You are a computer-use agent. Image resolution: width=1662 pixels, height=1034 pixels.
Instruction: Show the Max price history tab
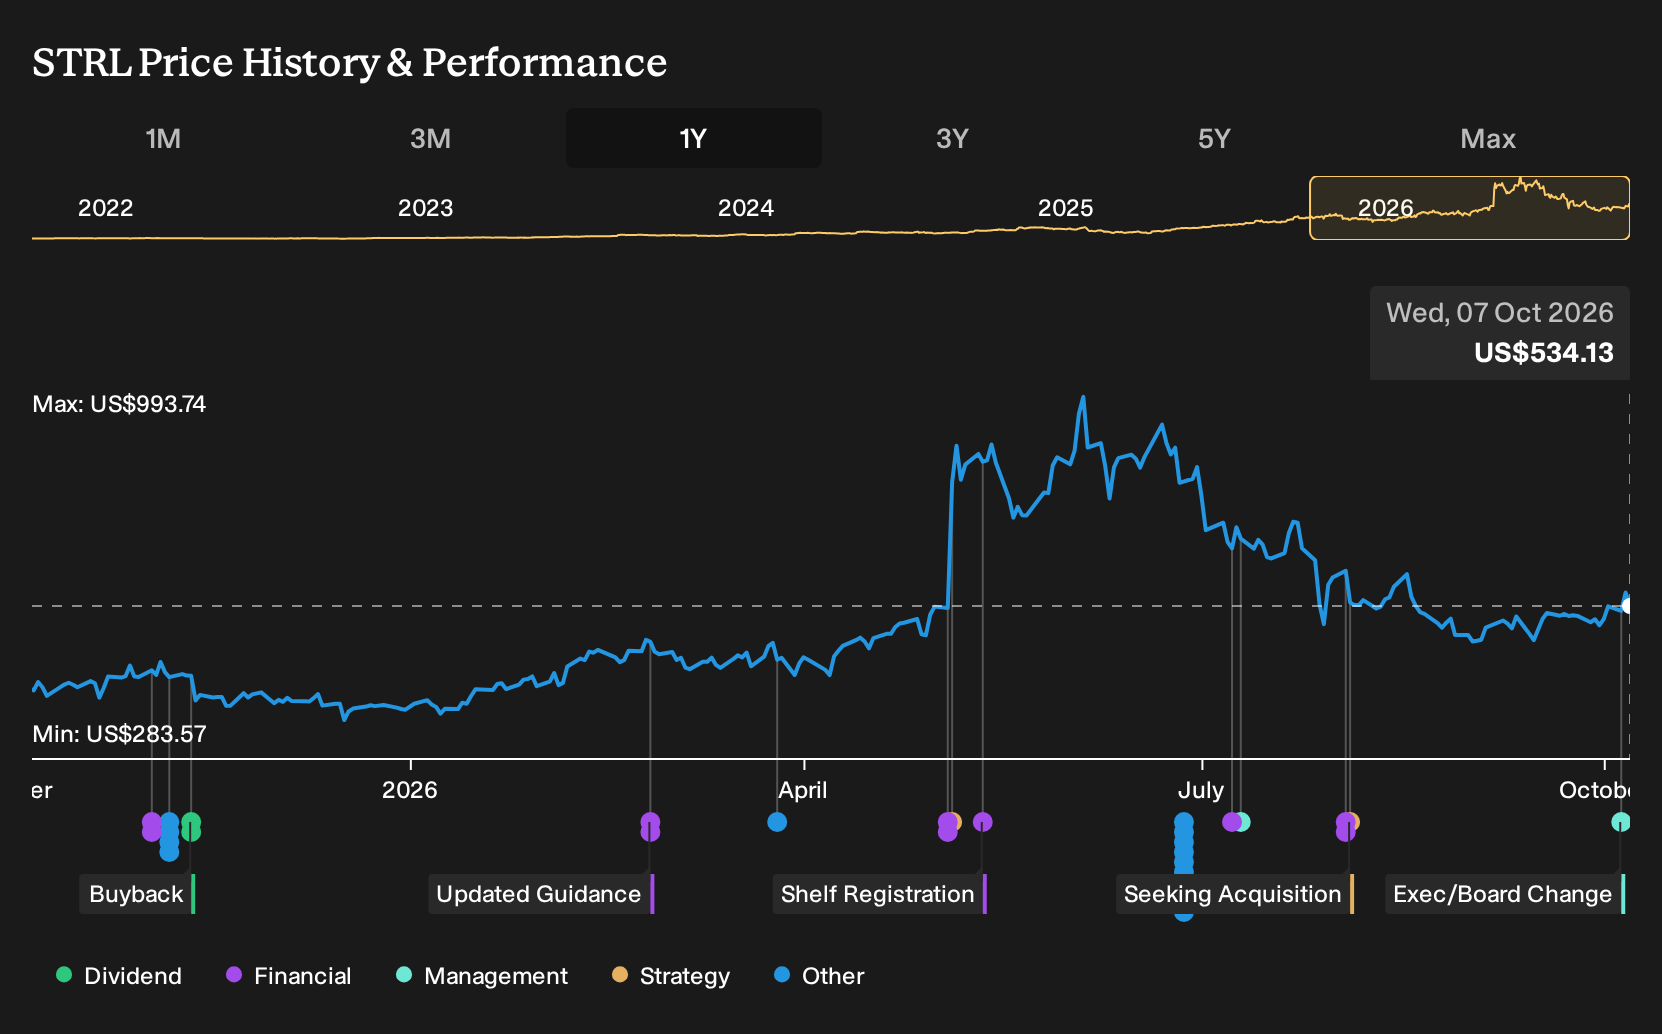pos(1488,138)
